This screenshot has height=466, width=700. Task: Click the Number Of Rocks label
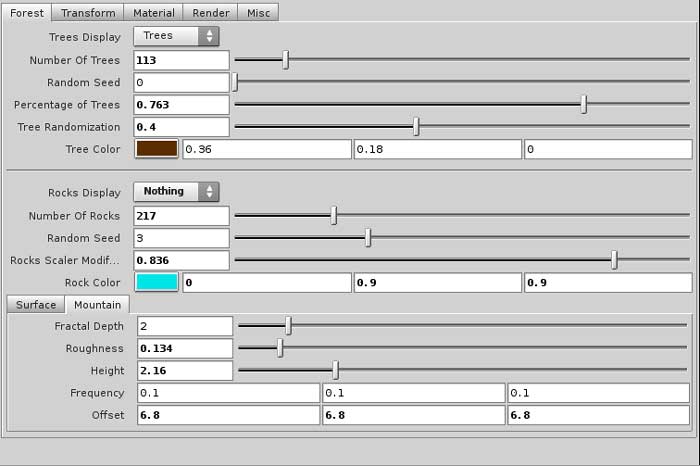click(x=75, y=216)
